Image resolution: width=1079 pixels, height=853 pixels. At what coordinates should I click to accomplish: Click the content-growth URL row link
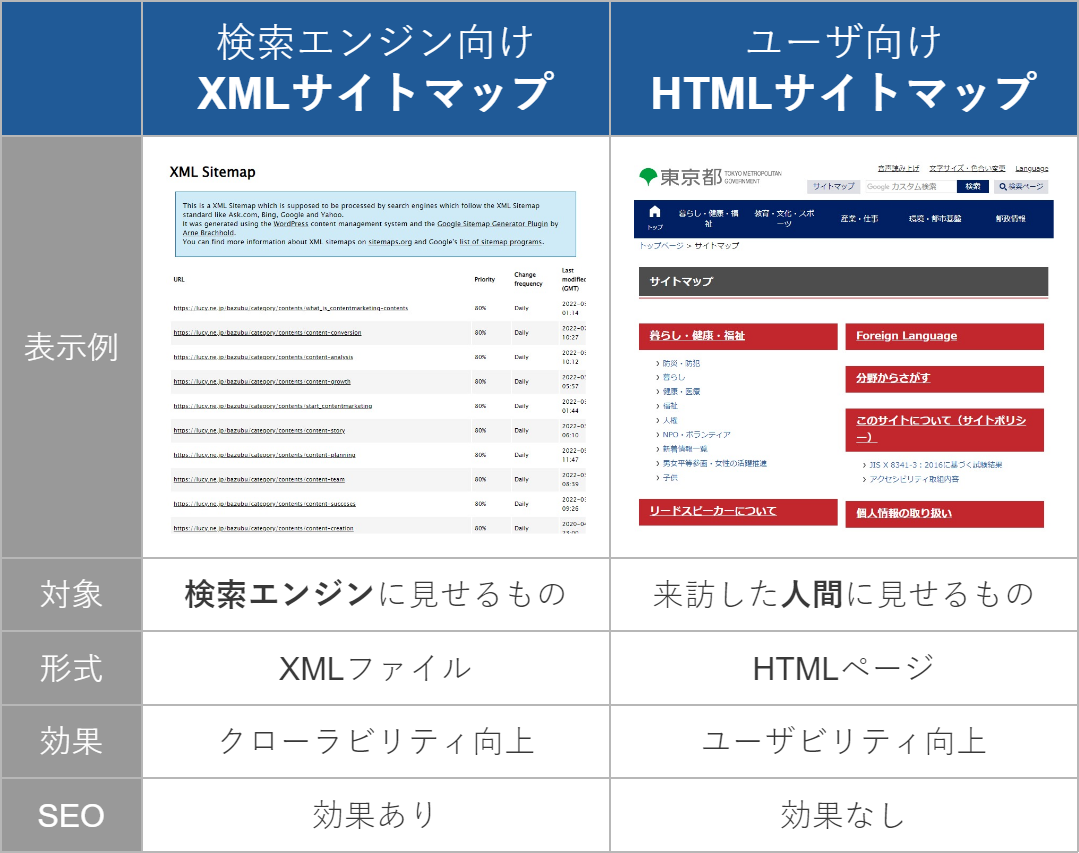pyautogui.click(x=262, y=382)
